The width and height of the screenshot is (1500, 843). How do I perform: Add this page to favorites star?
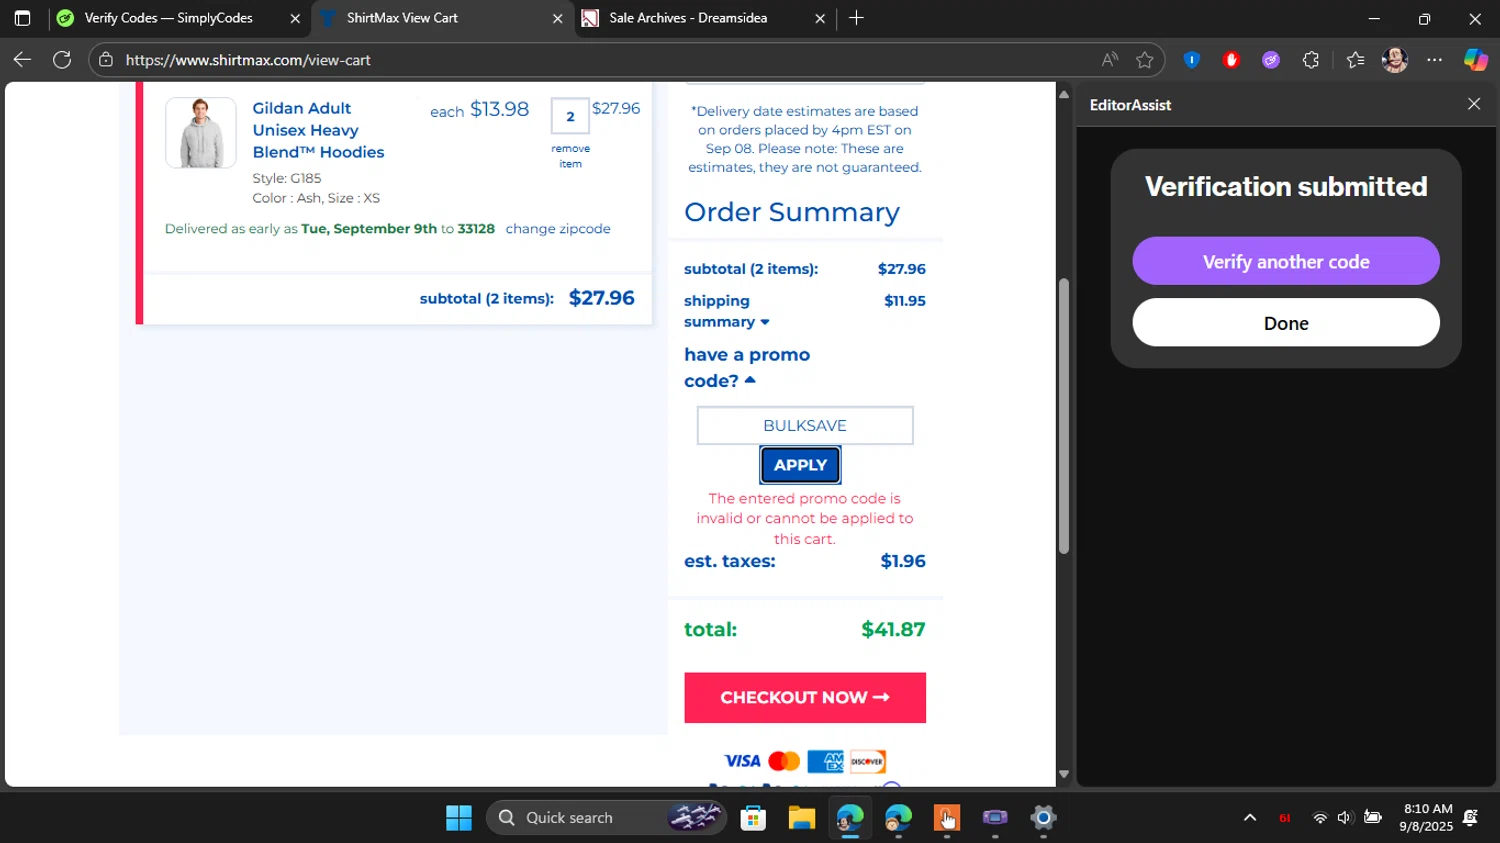tap(1145, 60)
